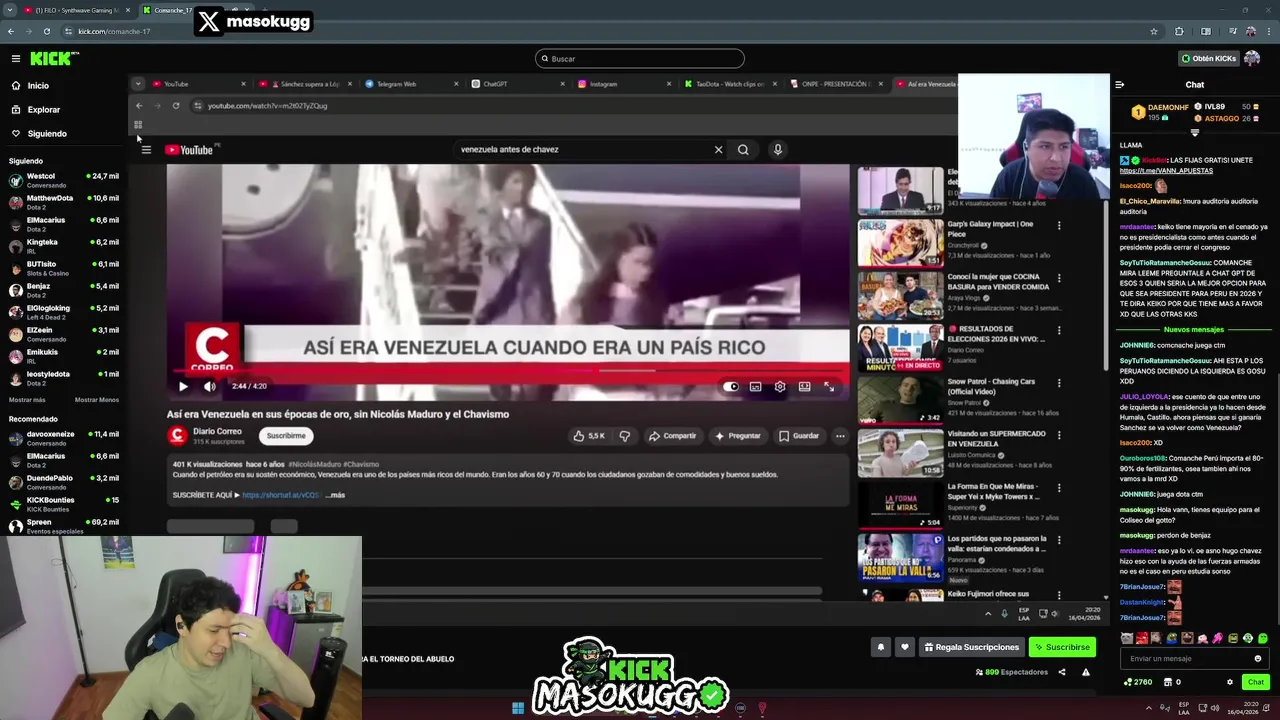Bookmark page with Chrome star icon

1154,31
